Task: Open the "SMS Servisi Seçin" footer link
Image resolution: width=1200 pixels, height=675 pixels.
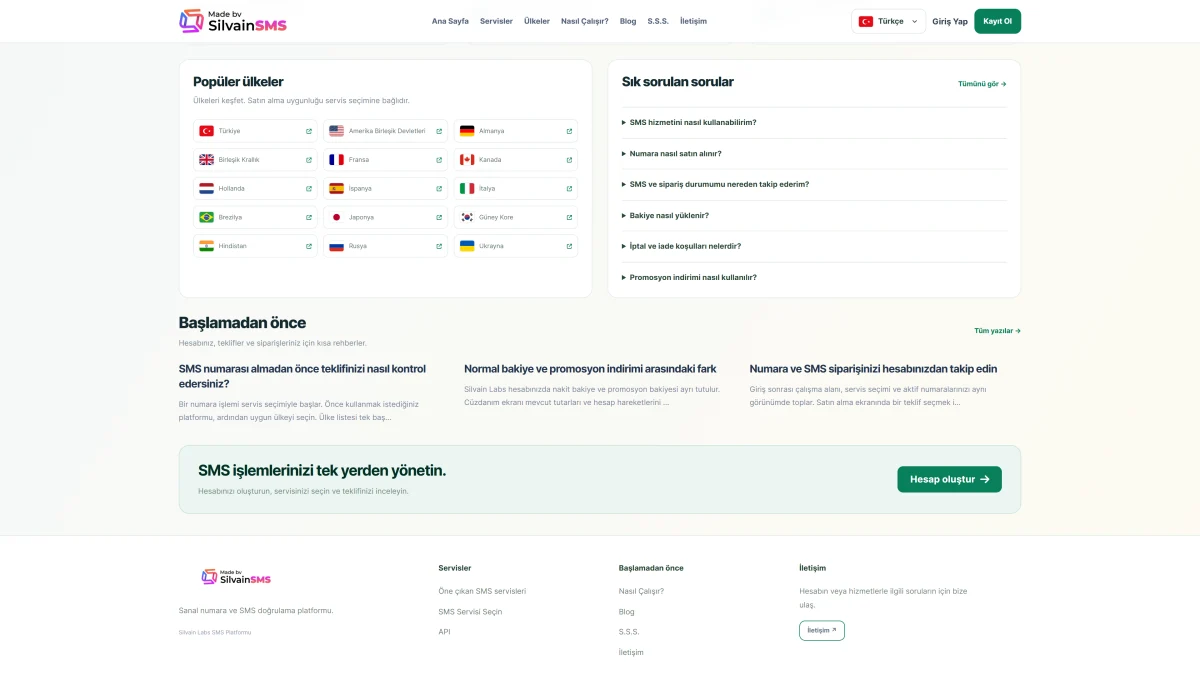Action: (x=470, y=611)
